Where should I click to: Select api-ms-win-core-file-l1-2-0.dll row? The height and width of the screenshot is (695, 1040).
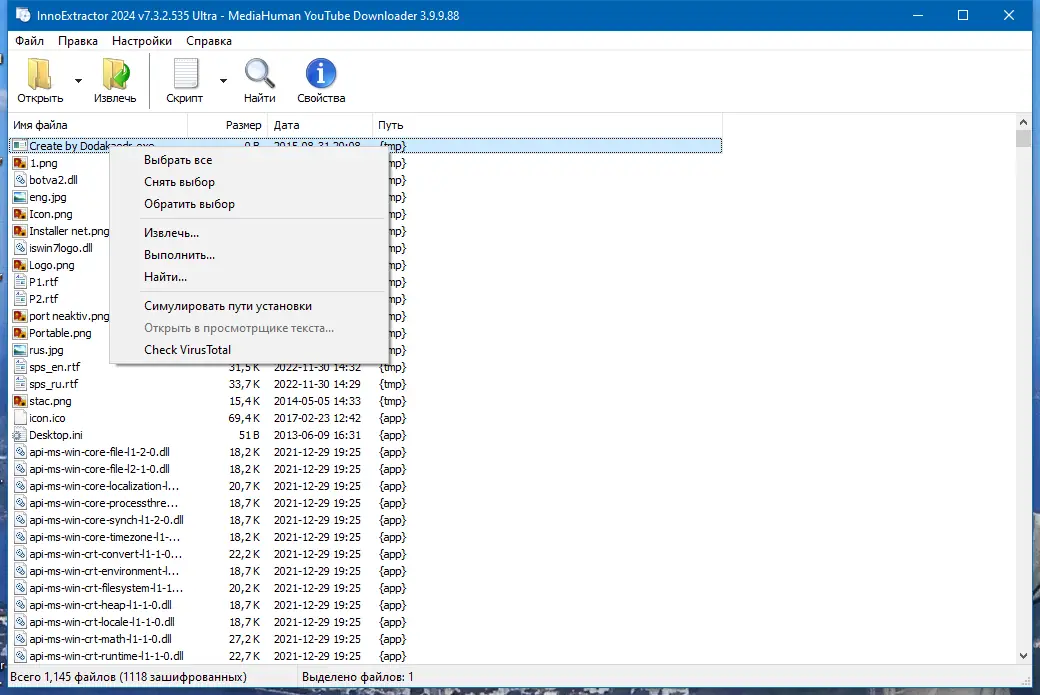point(365,452)
